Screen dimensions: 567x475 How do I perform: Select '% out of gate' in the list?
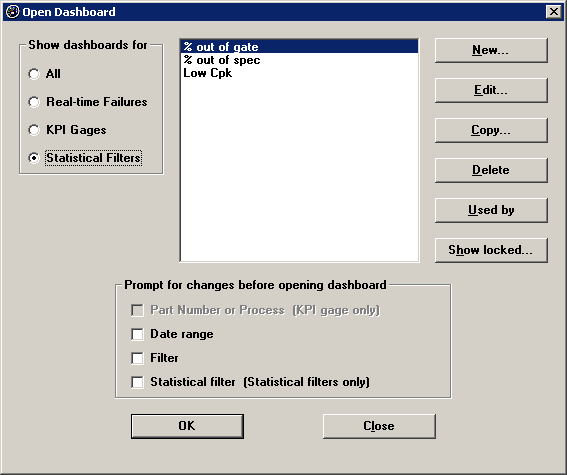click(x=299, y=47)
